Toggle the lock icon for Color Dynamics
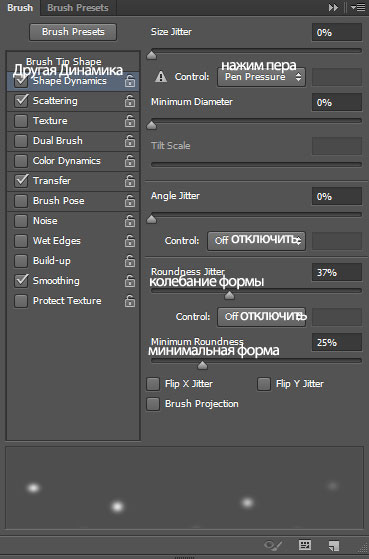The height and width of the screenshot is (559, 369). [x=130, y=161]
